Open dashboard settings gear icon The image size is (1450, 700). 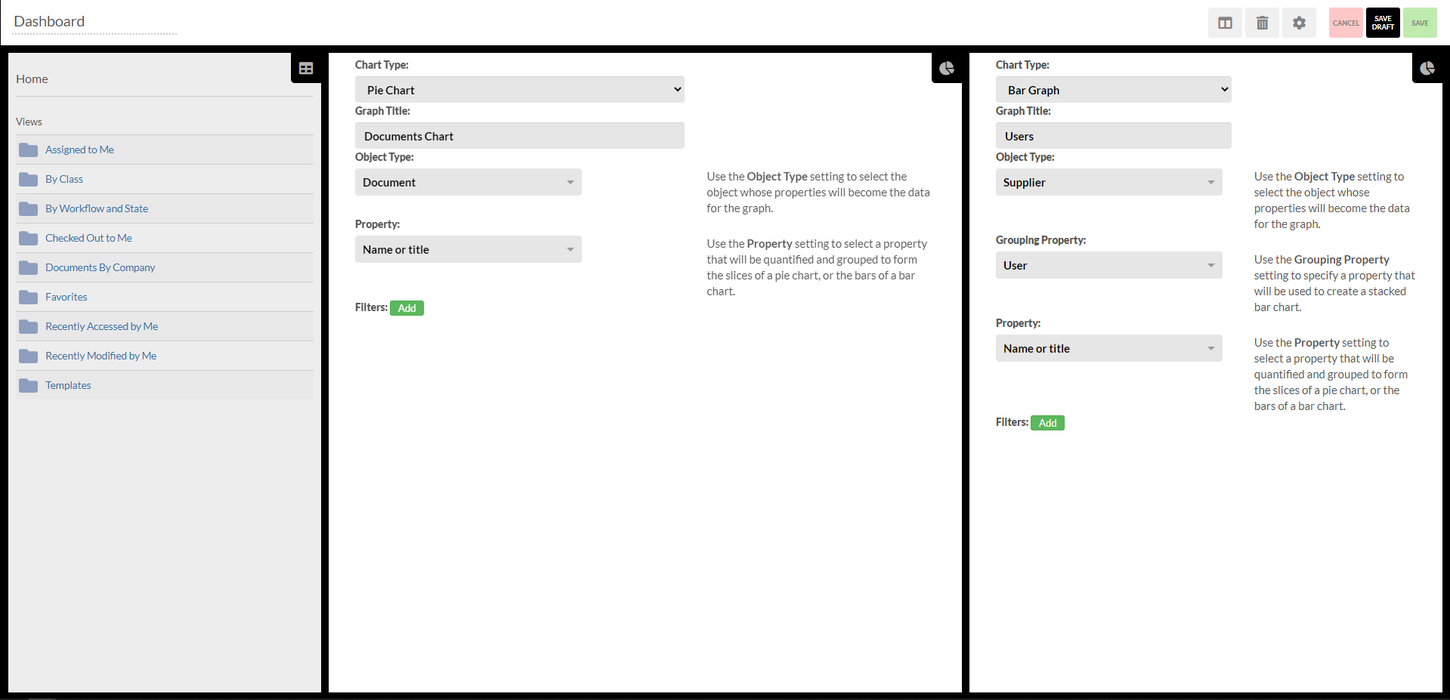point(1299,23)
